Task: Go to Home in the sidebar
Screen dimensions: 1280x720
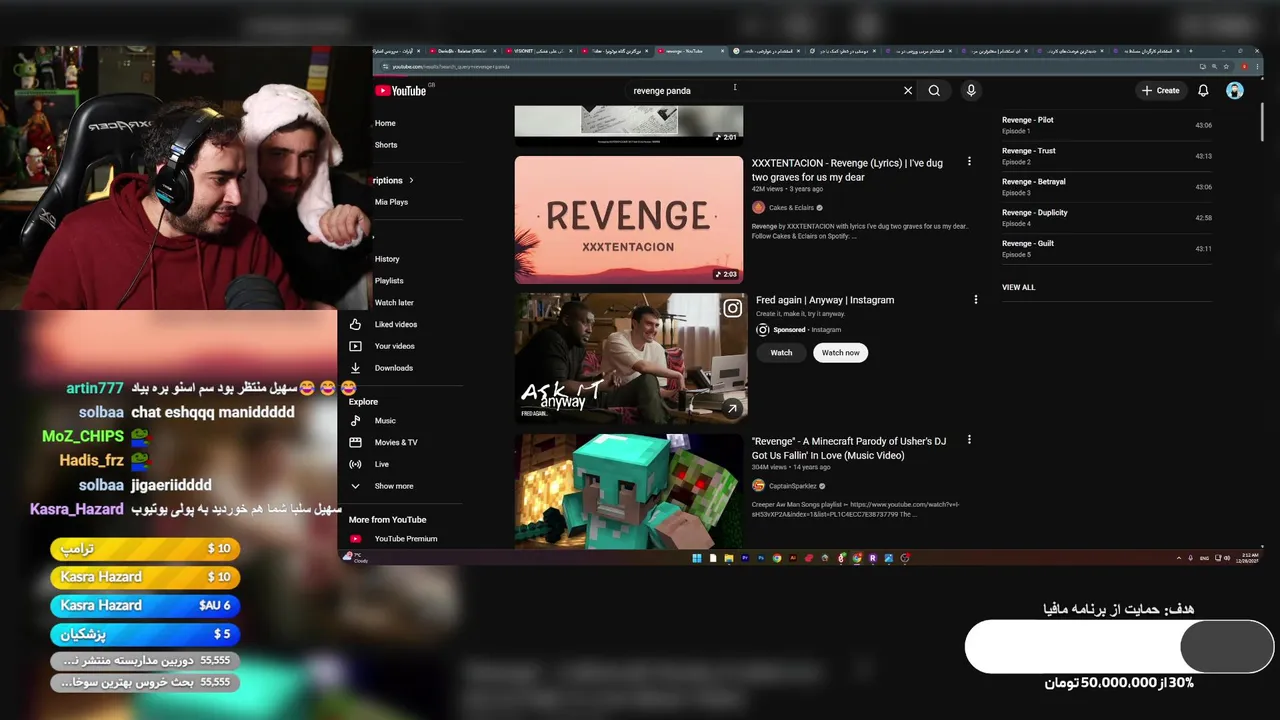Action: [385, 123]
